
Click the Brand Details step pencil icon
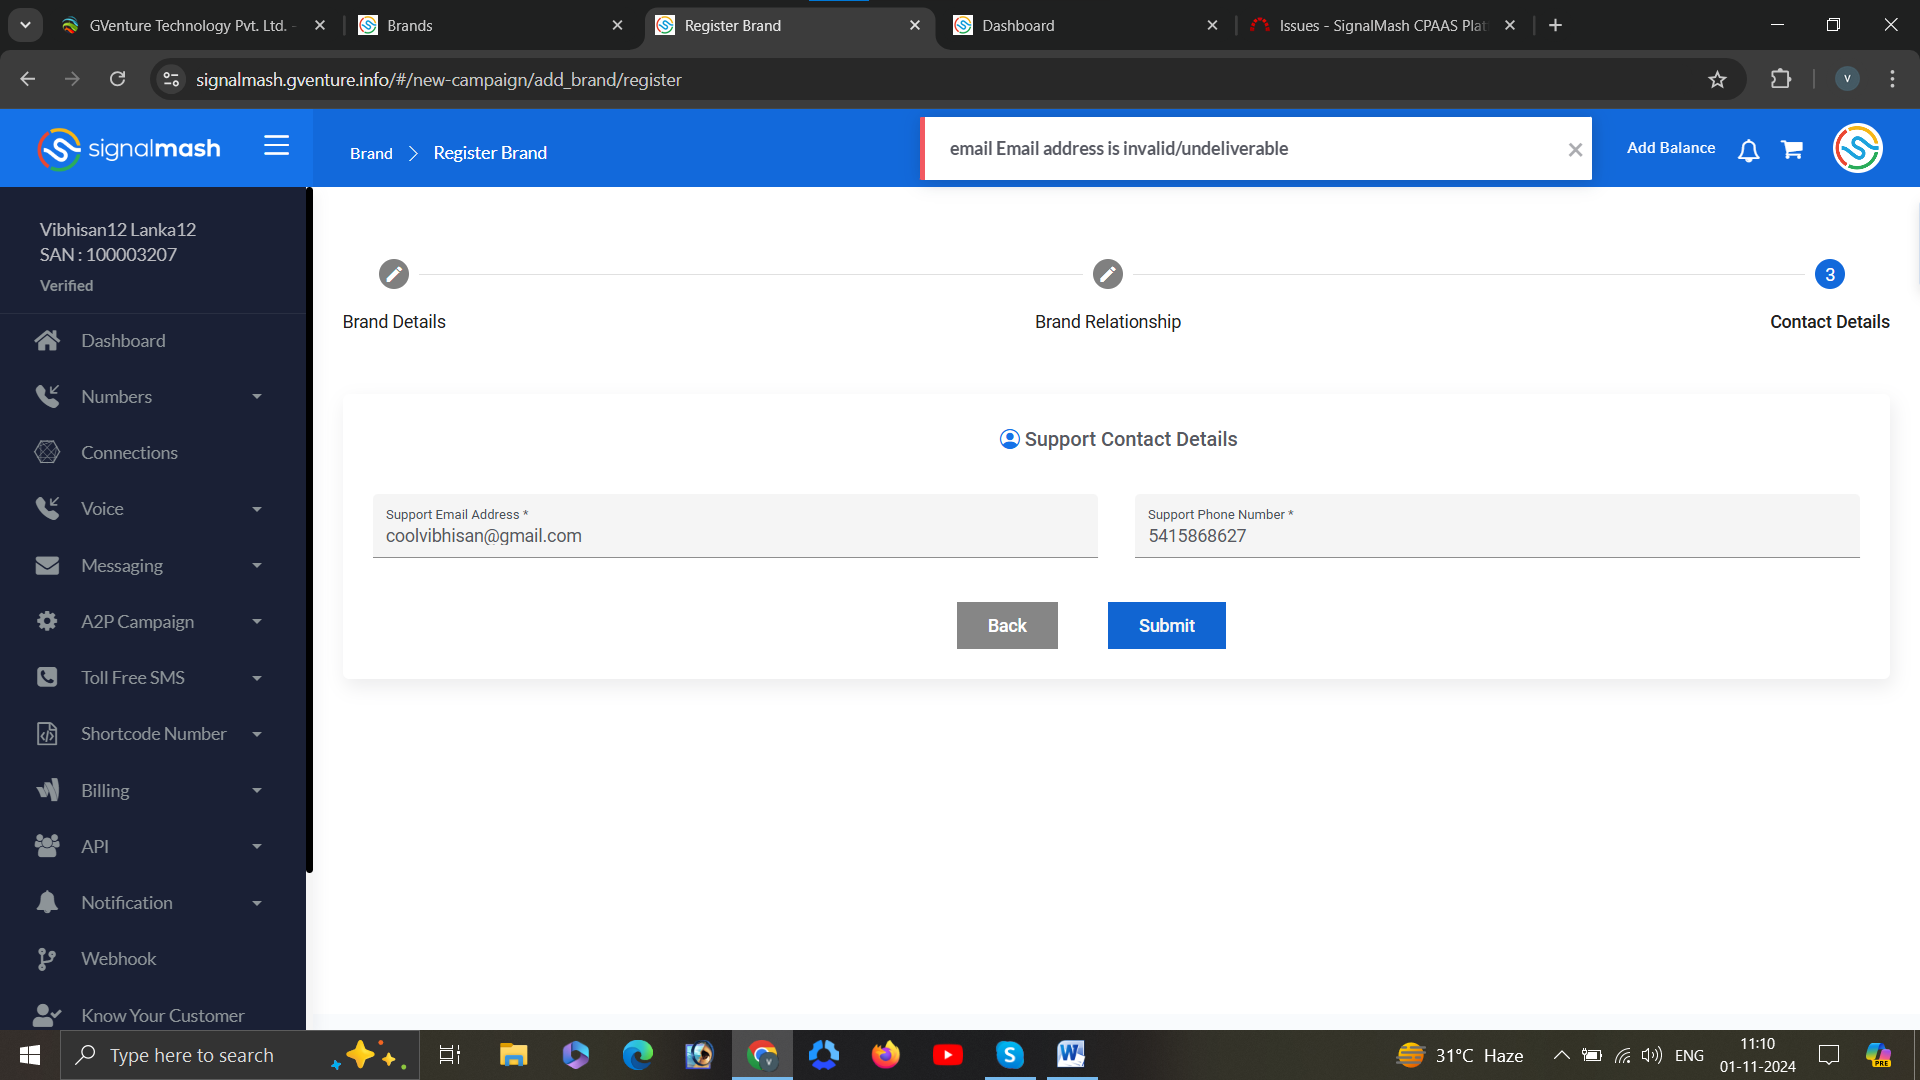(x=394, y=274)
